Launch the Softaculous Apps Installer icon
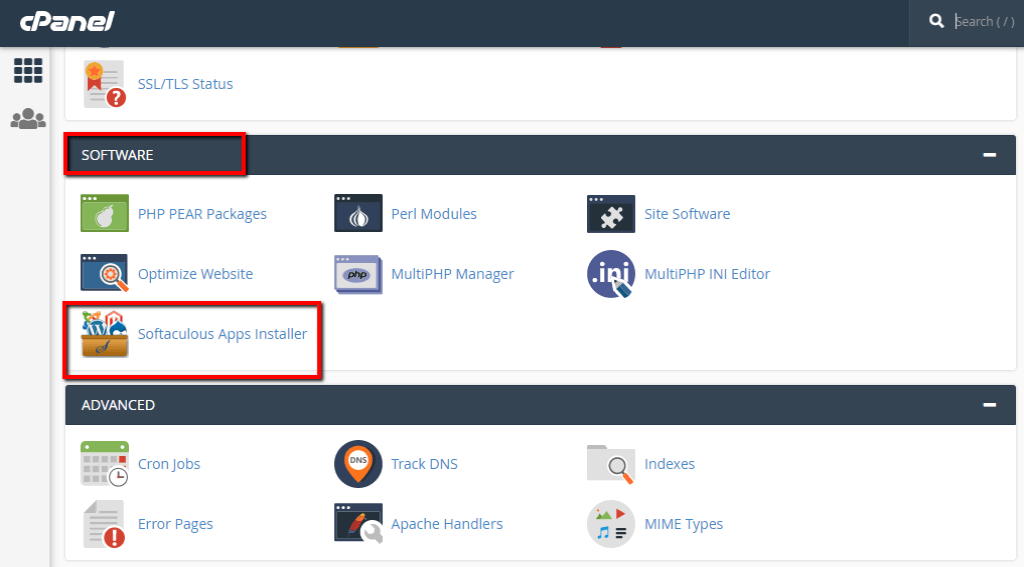 coord(104,335)
